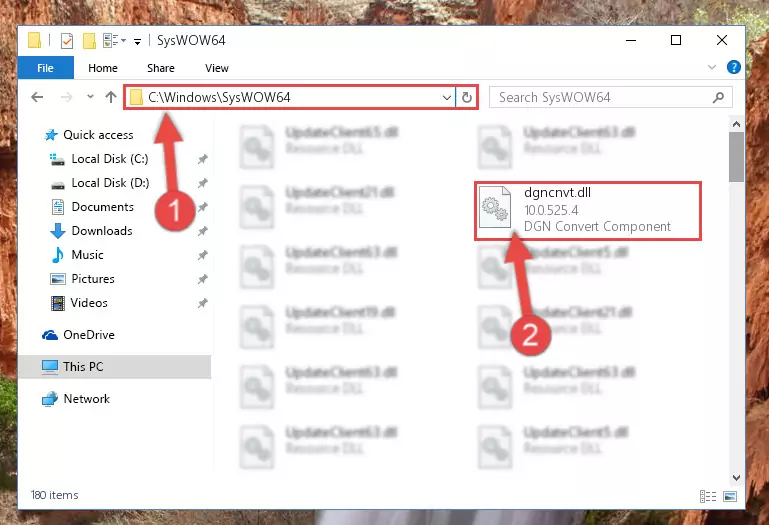Switch to Details view in status bar
The width and height of the screenshot is (769, 525).
tap(708, 497)
